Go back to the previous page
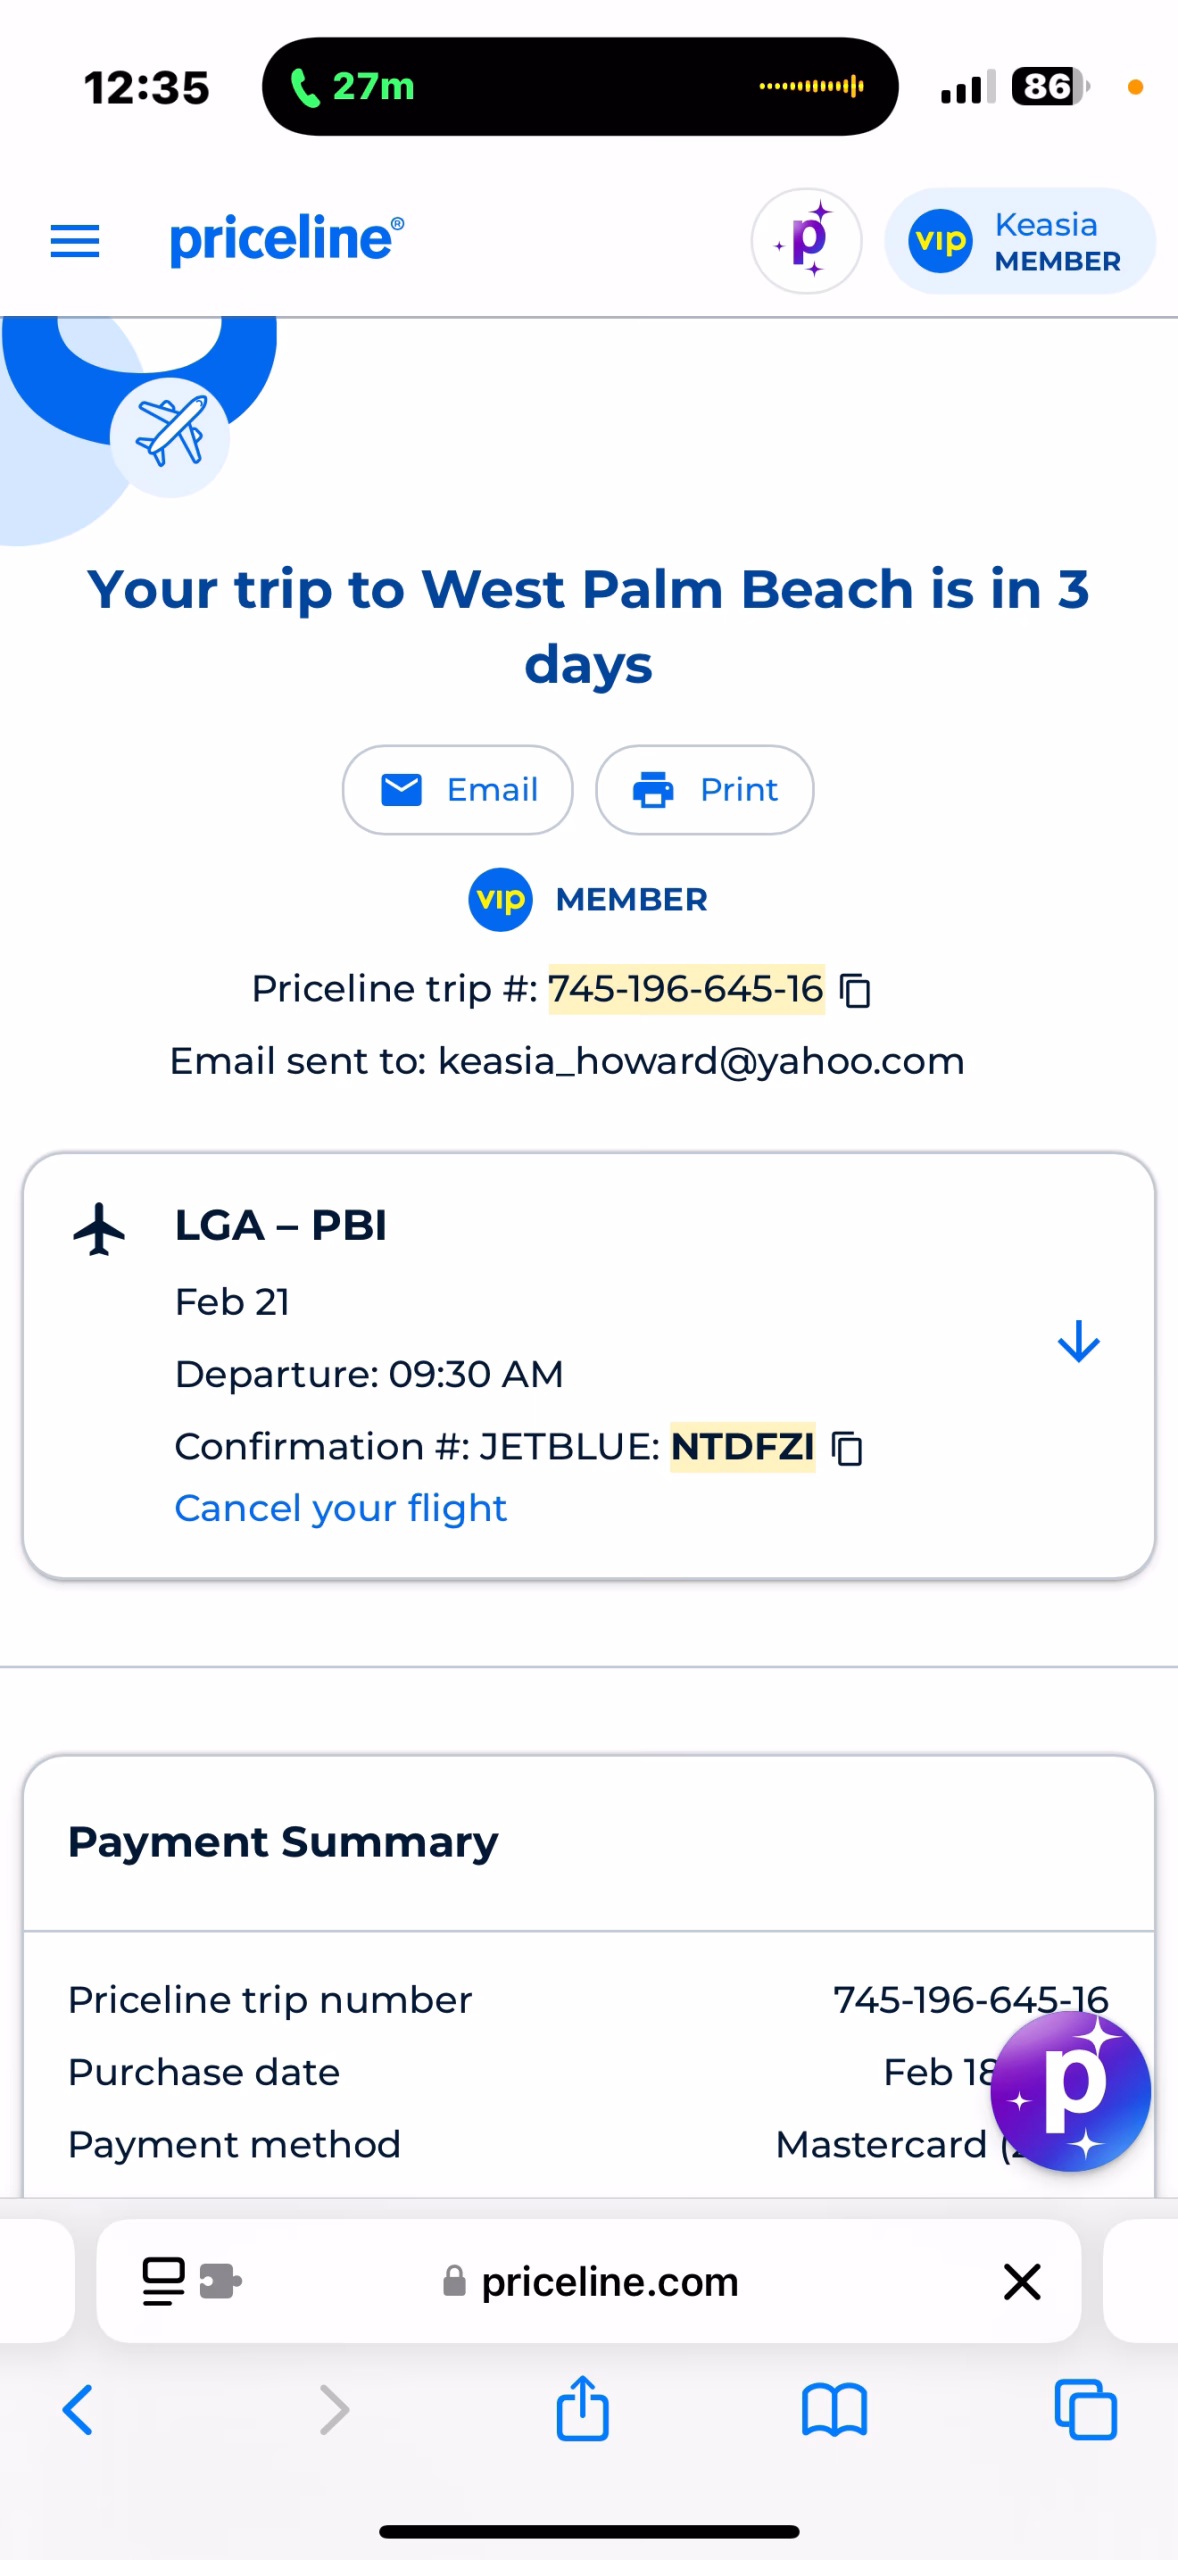This screenshot has width=1178, height=2560. tap(78, 2410)
